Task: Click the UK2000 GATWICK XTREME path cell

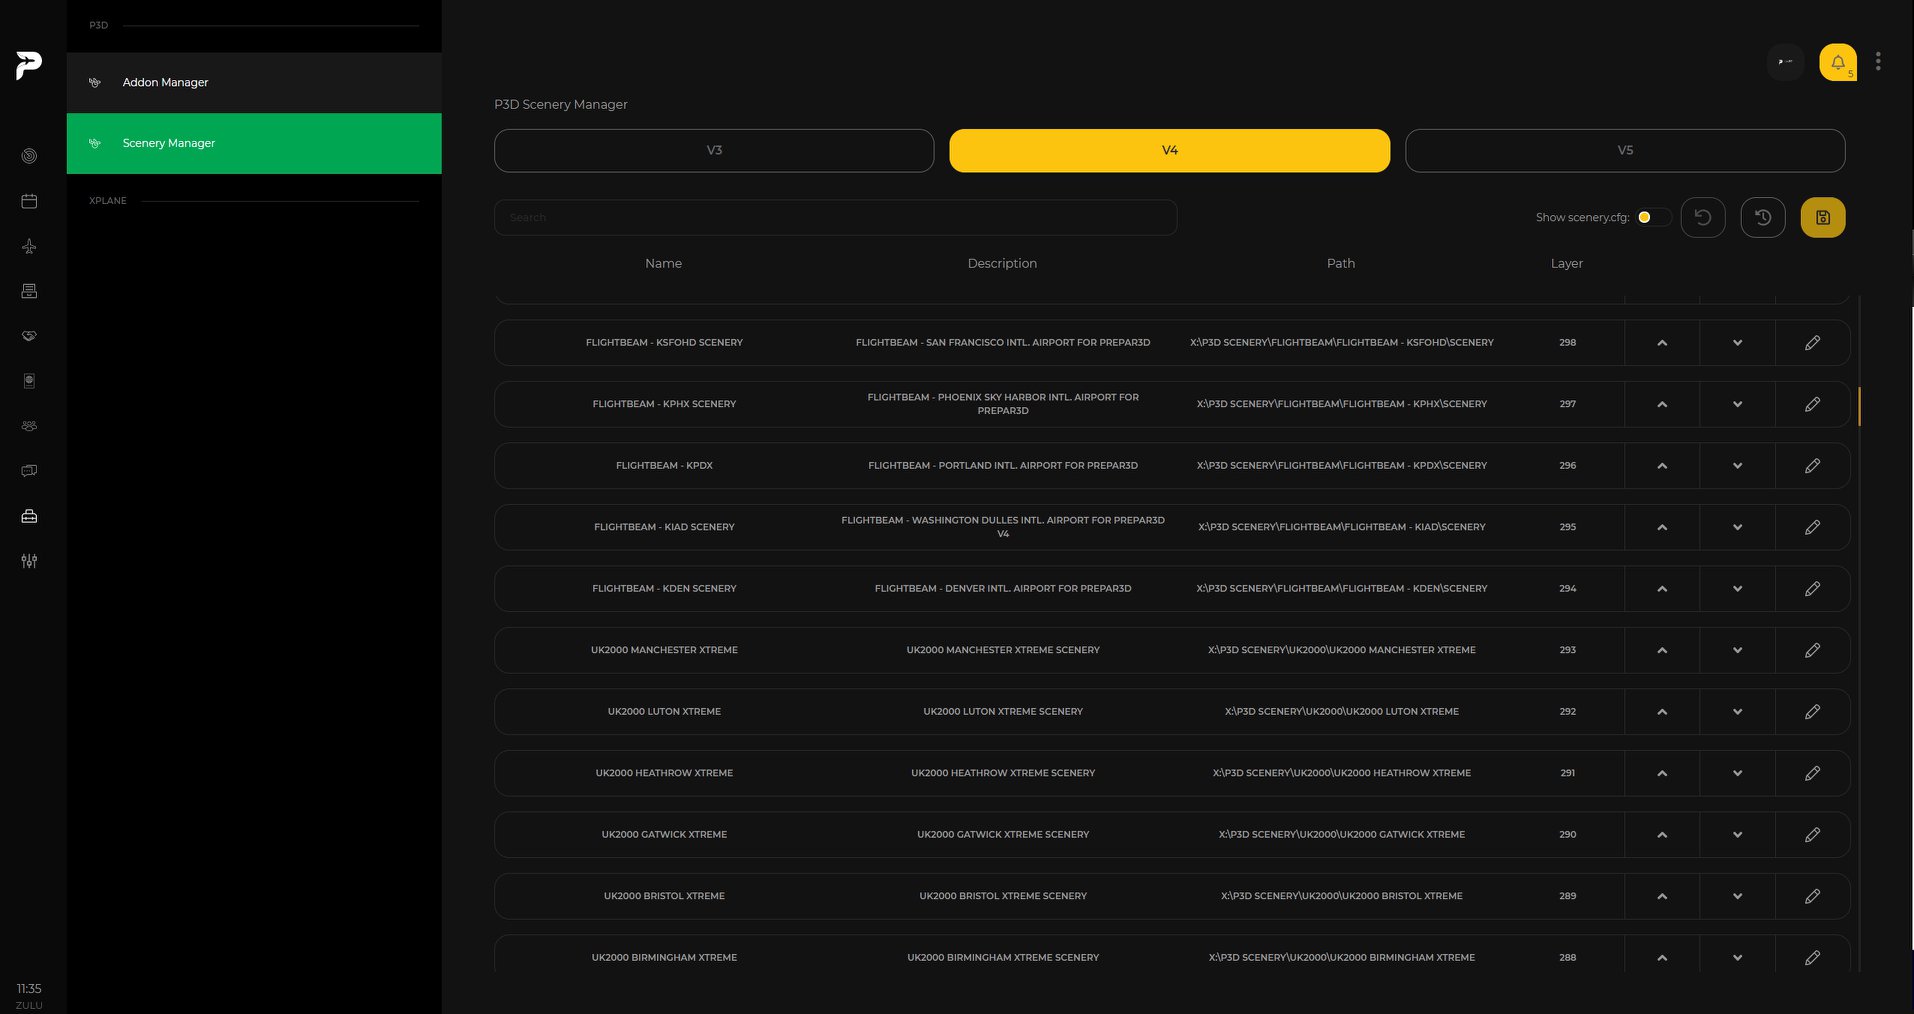Action: pos(1342,835)
